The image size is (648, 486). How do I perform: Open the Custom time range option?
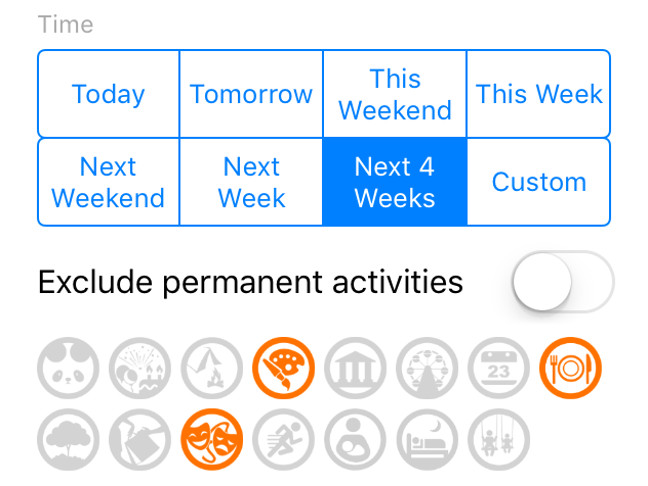538,182
